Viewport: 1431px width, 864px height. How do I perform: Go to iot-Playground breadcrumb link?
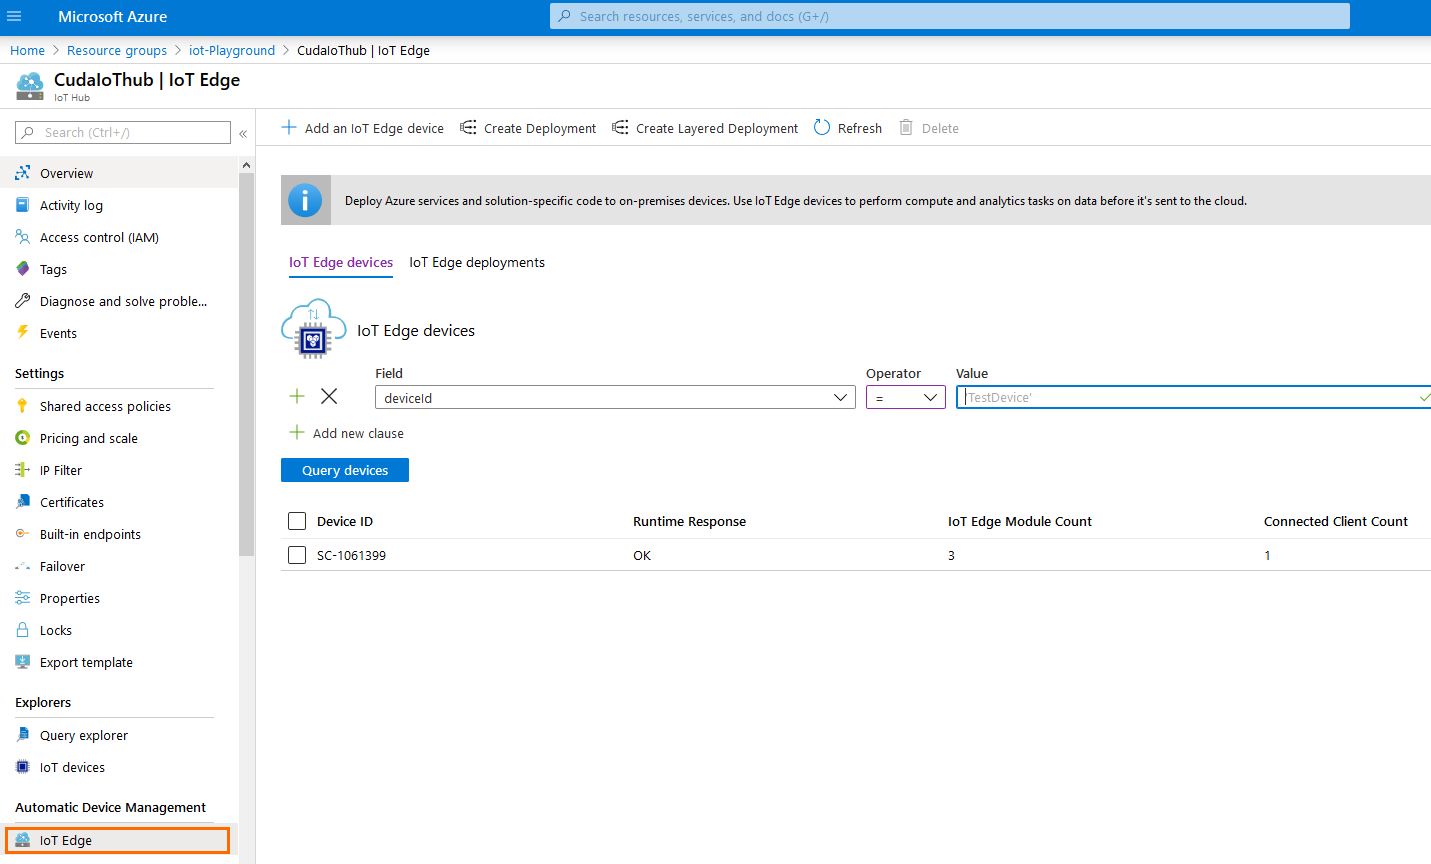[232, 50]
